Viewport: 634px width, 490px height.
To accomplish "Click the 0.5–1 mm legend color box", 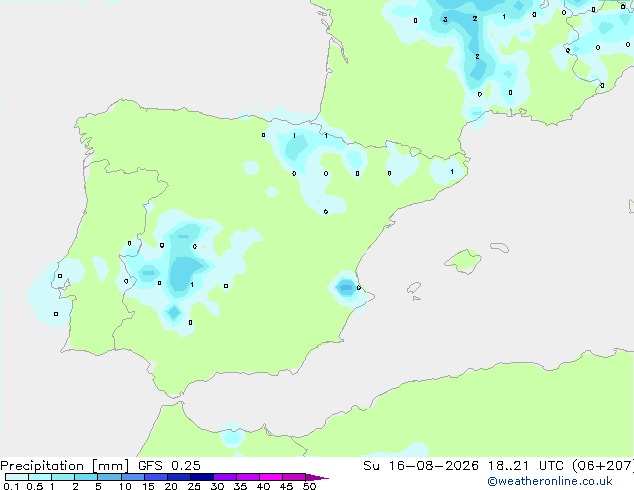I will (x=40, y=477).
